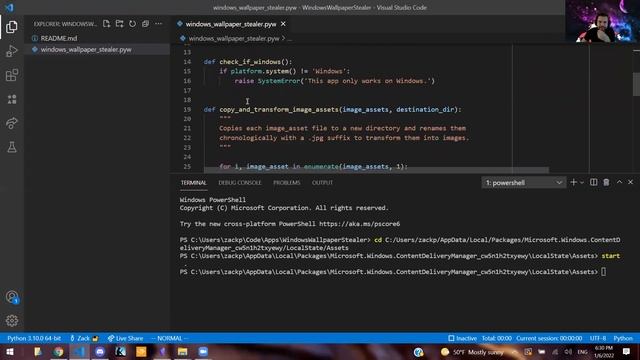Select windows_wallpaper_stealer.pyw editor tab

(231, 24)
